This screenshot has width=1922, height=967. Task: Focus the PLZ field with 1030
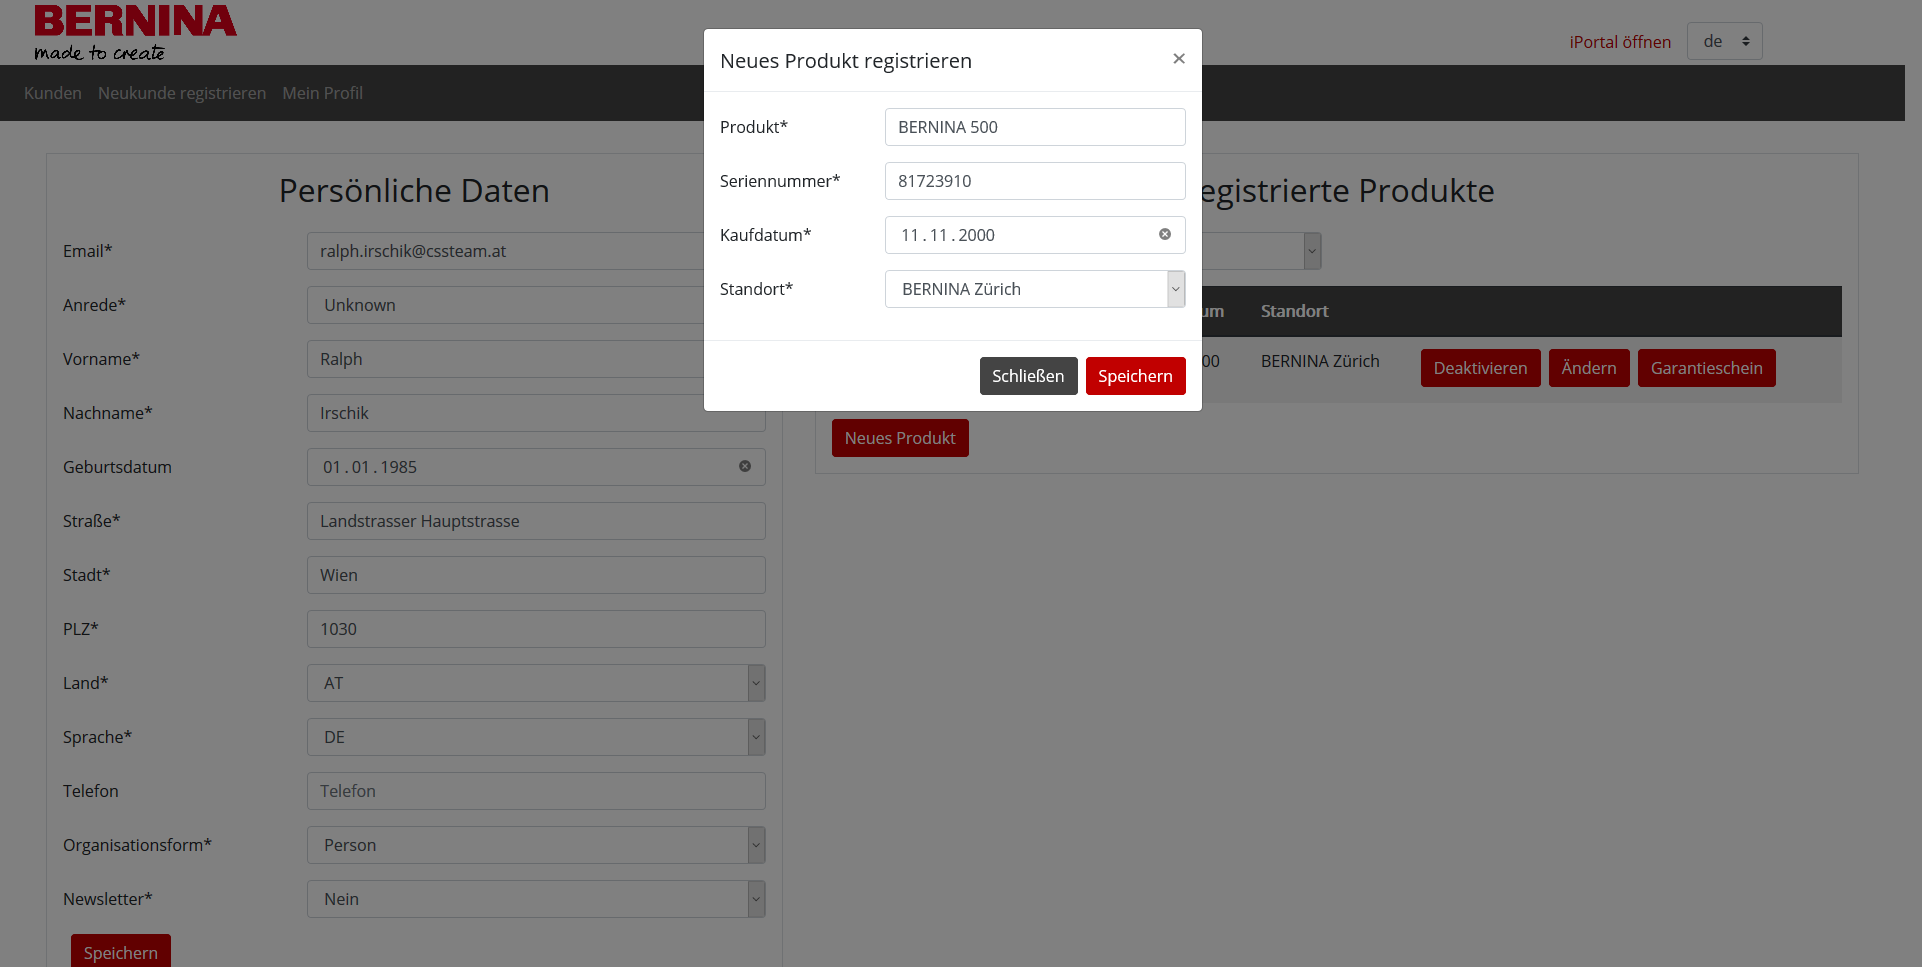pos(536,629)
